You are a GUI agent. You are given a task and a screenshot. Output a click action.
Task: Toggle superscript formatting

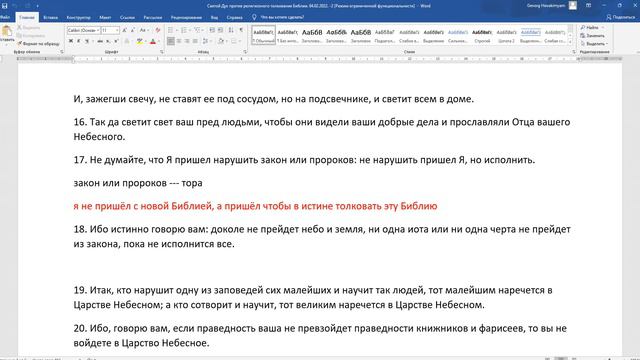116,41
